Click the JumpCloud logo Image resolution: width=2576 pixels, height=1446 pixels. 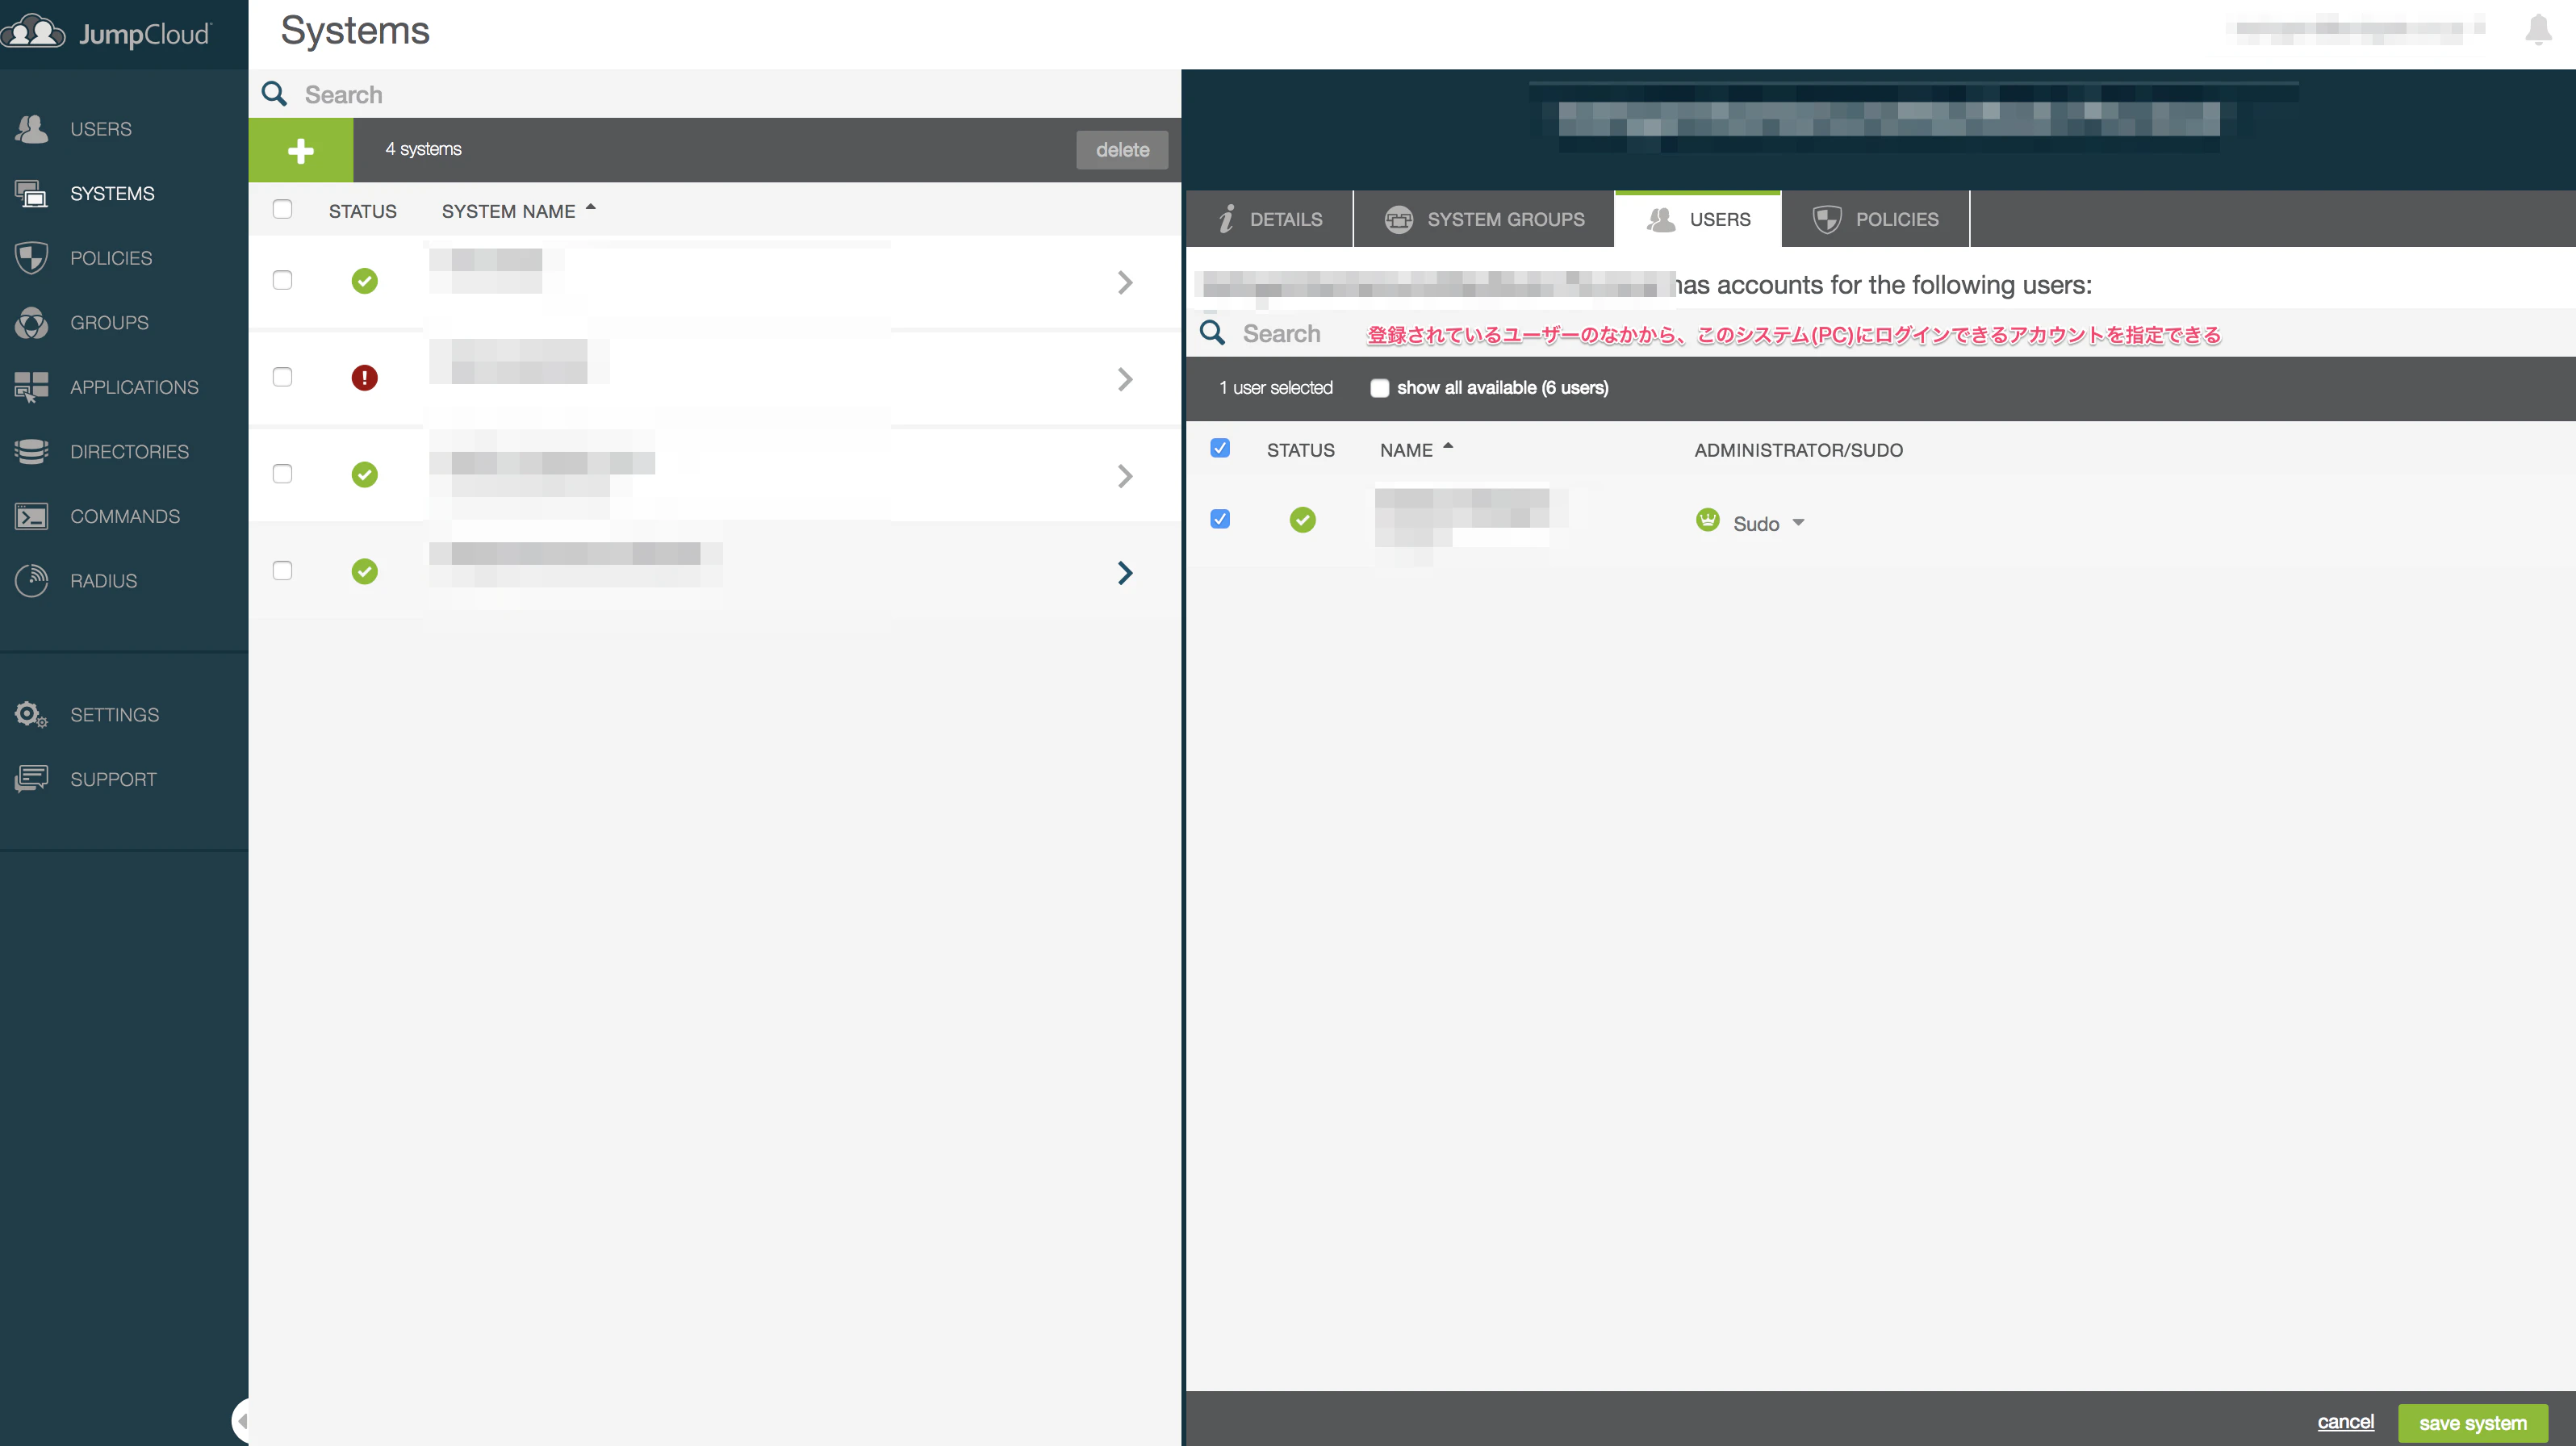106,33
